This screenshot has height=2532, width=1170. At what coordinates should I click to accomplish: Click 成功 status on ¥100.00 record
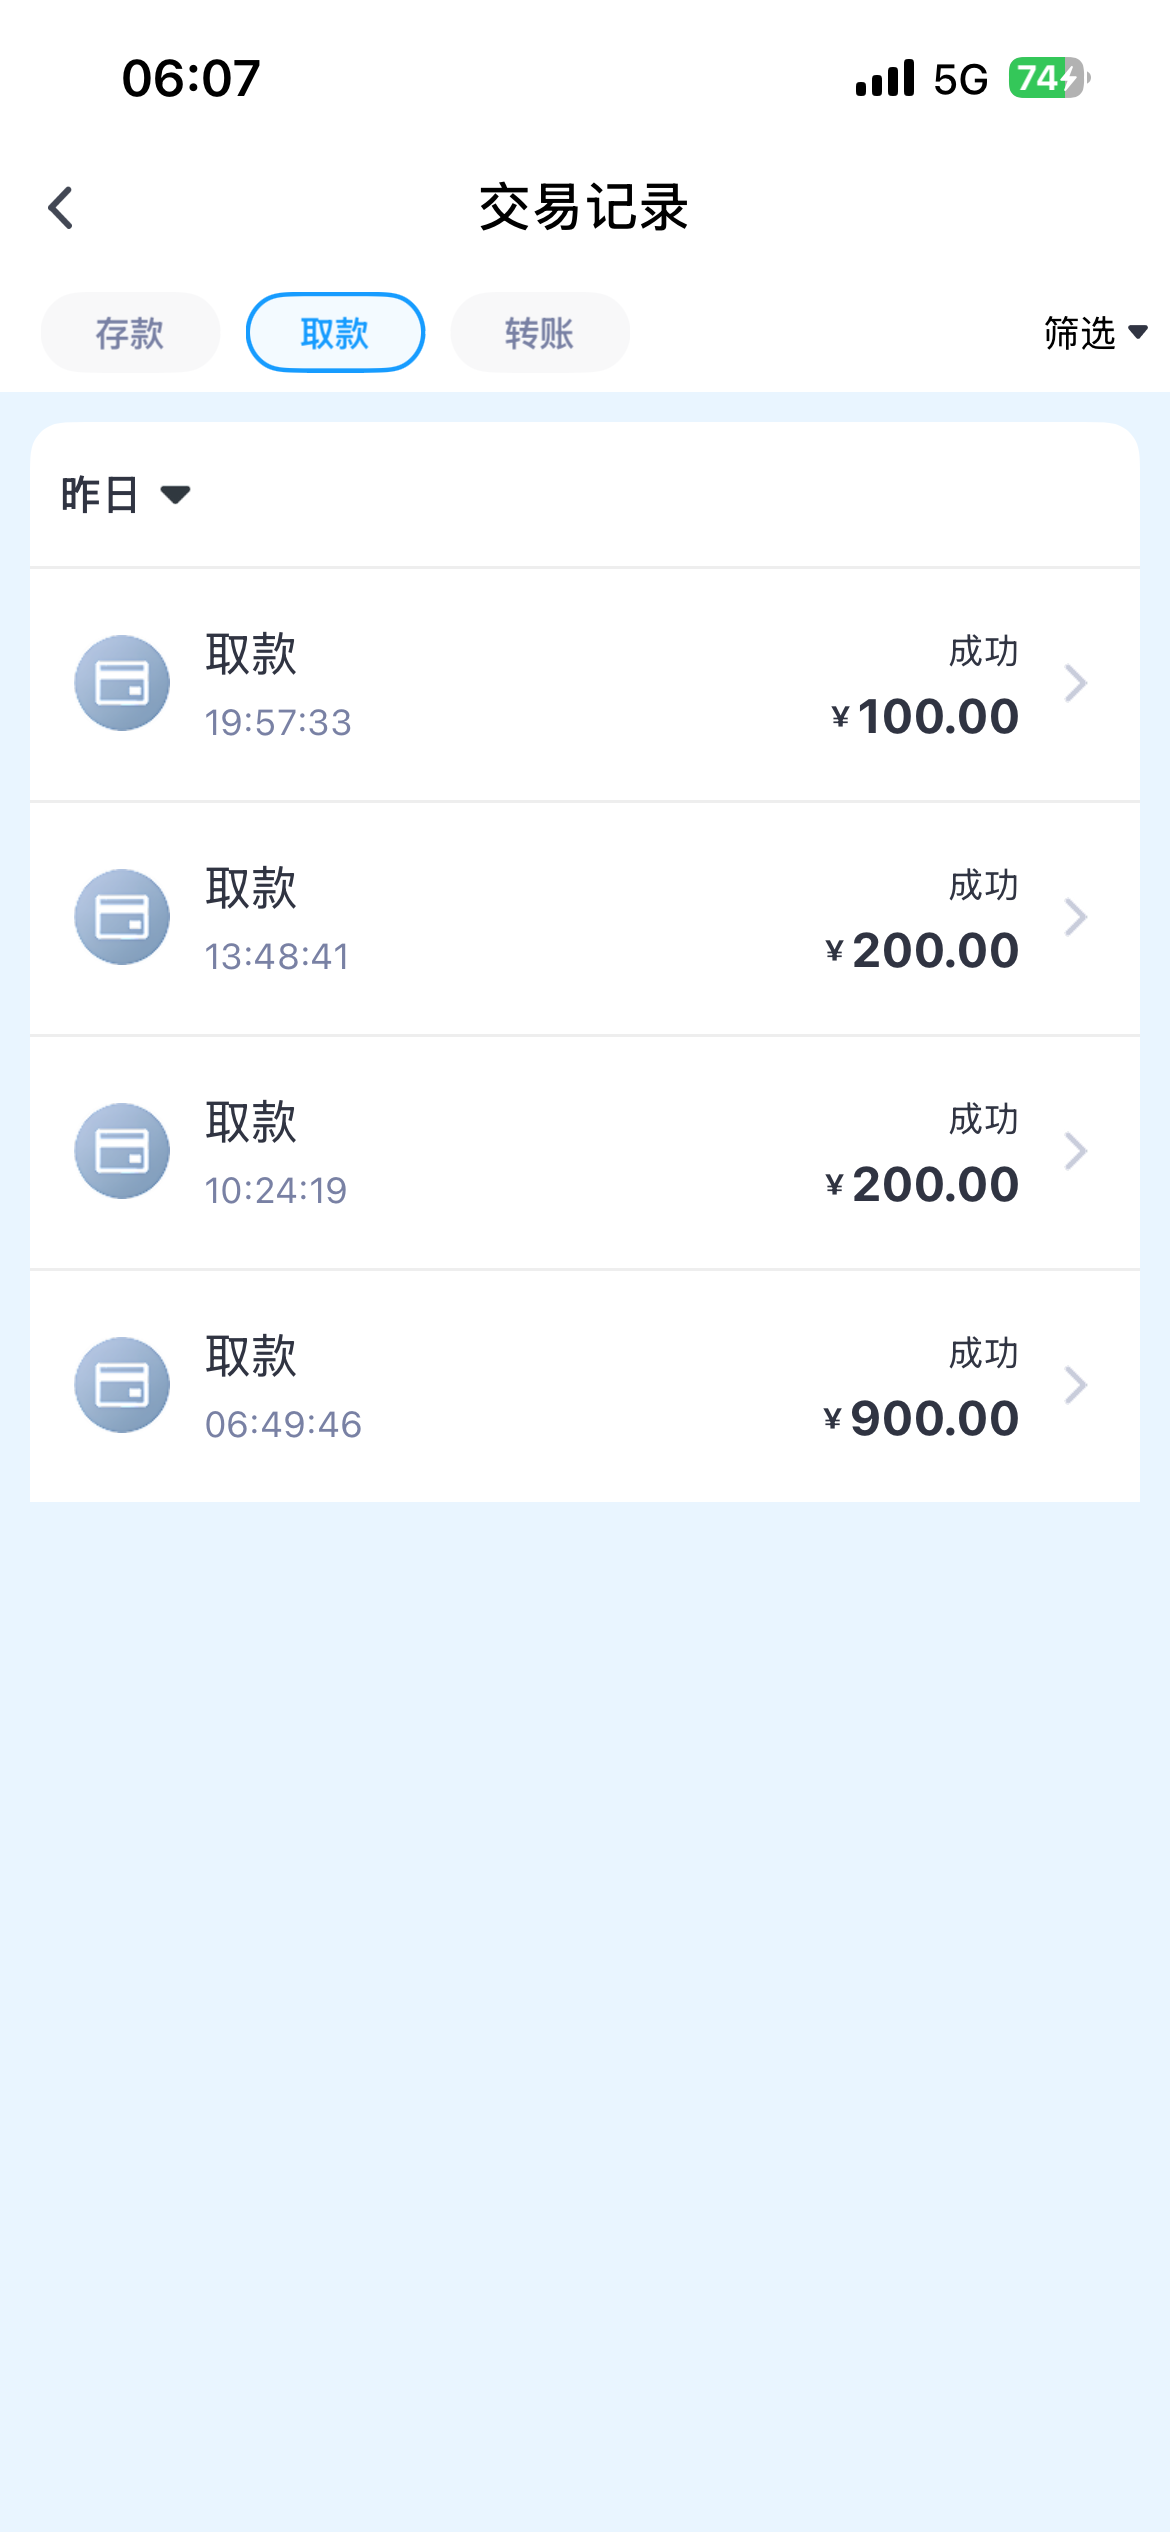(x=984, y=652)
